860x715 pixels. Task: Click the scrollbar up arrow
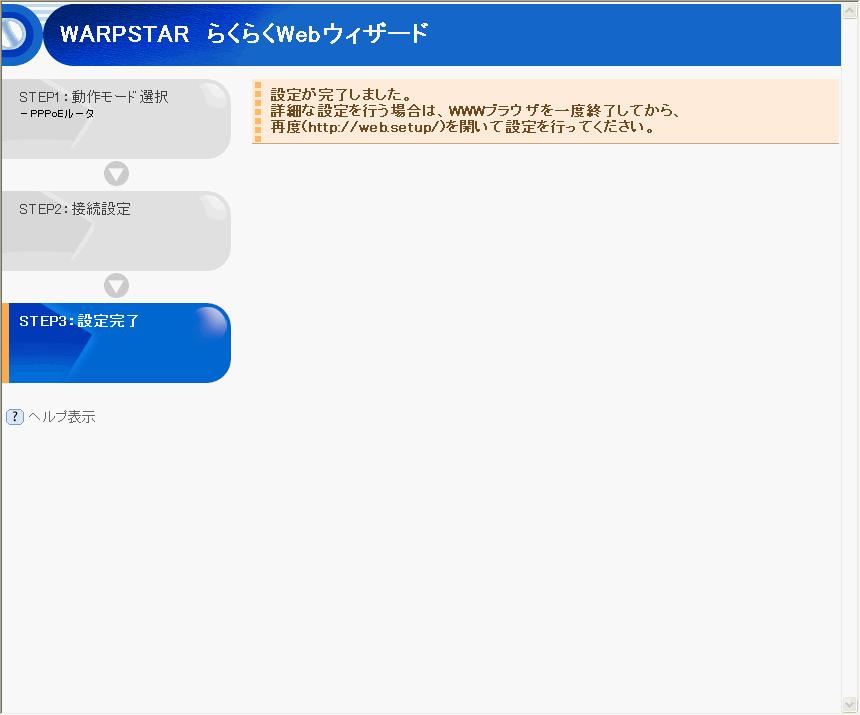850,11
